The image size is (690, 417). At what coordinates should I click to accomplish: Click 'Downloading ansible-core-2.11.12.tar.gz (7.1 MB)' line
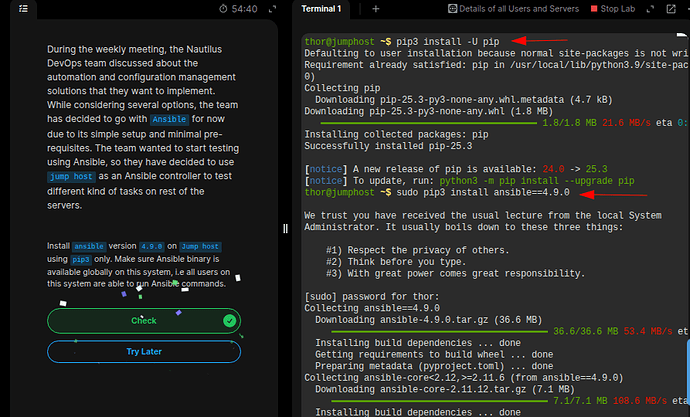445,389
